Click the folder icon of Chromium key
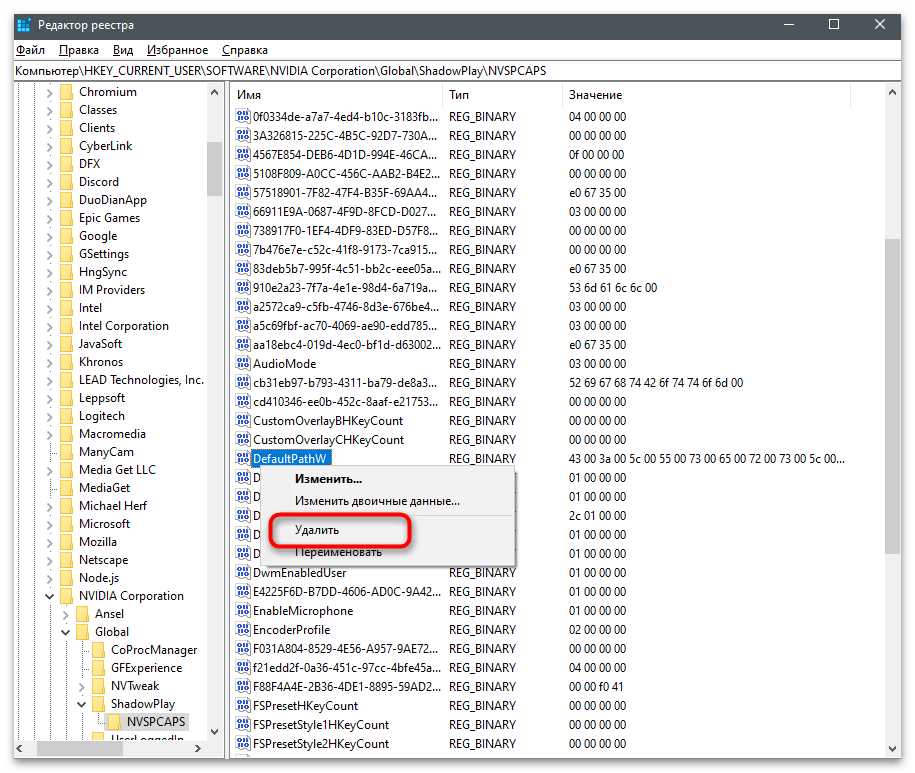915x773 pixels. [67, 92]
